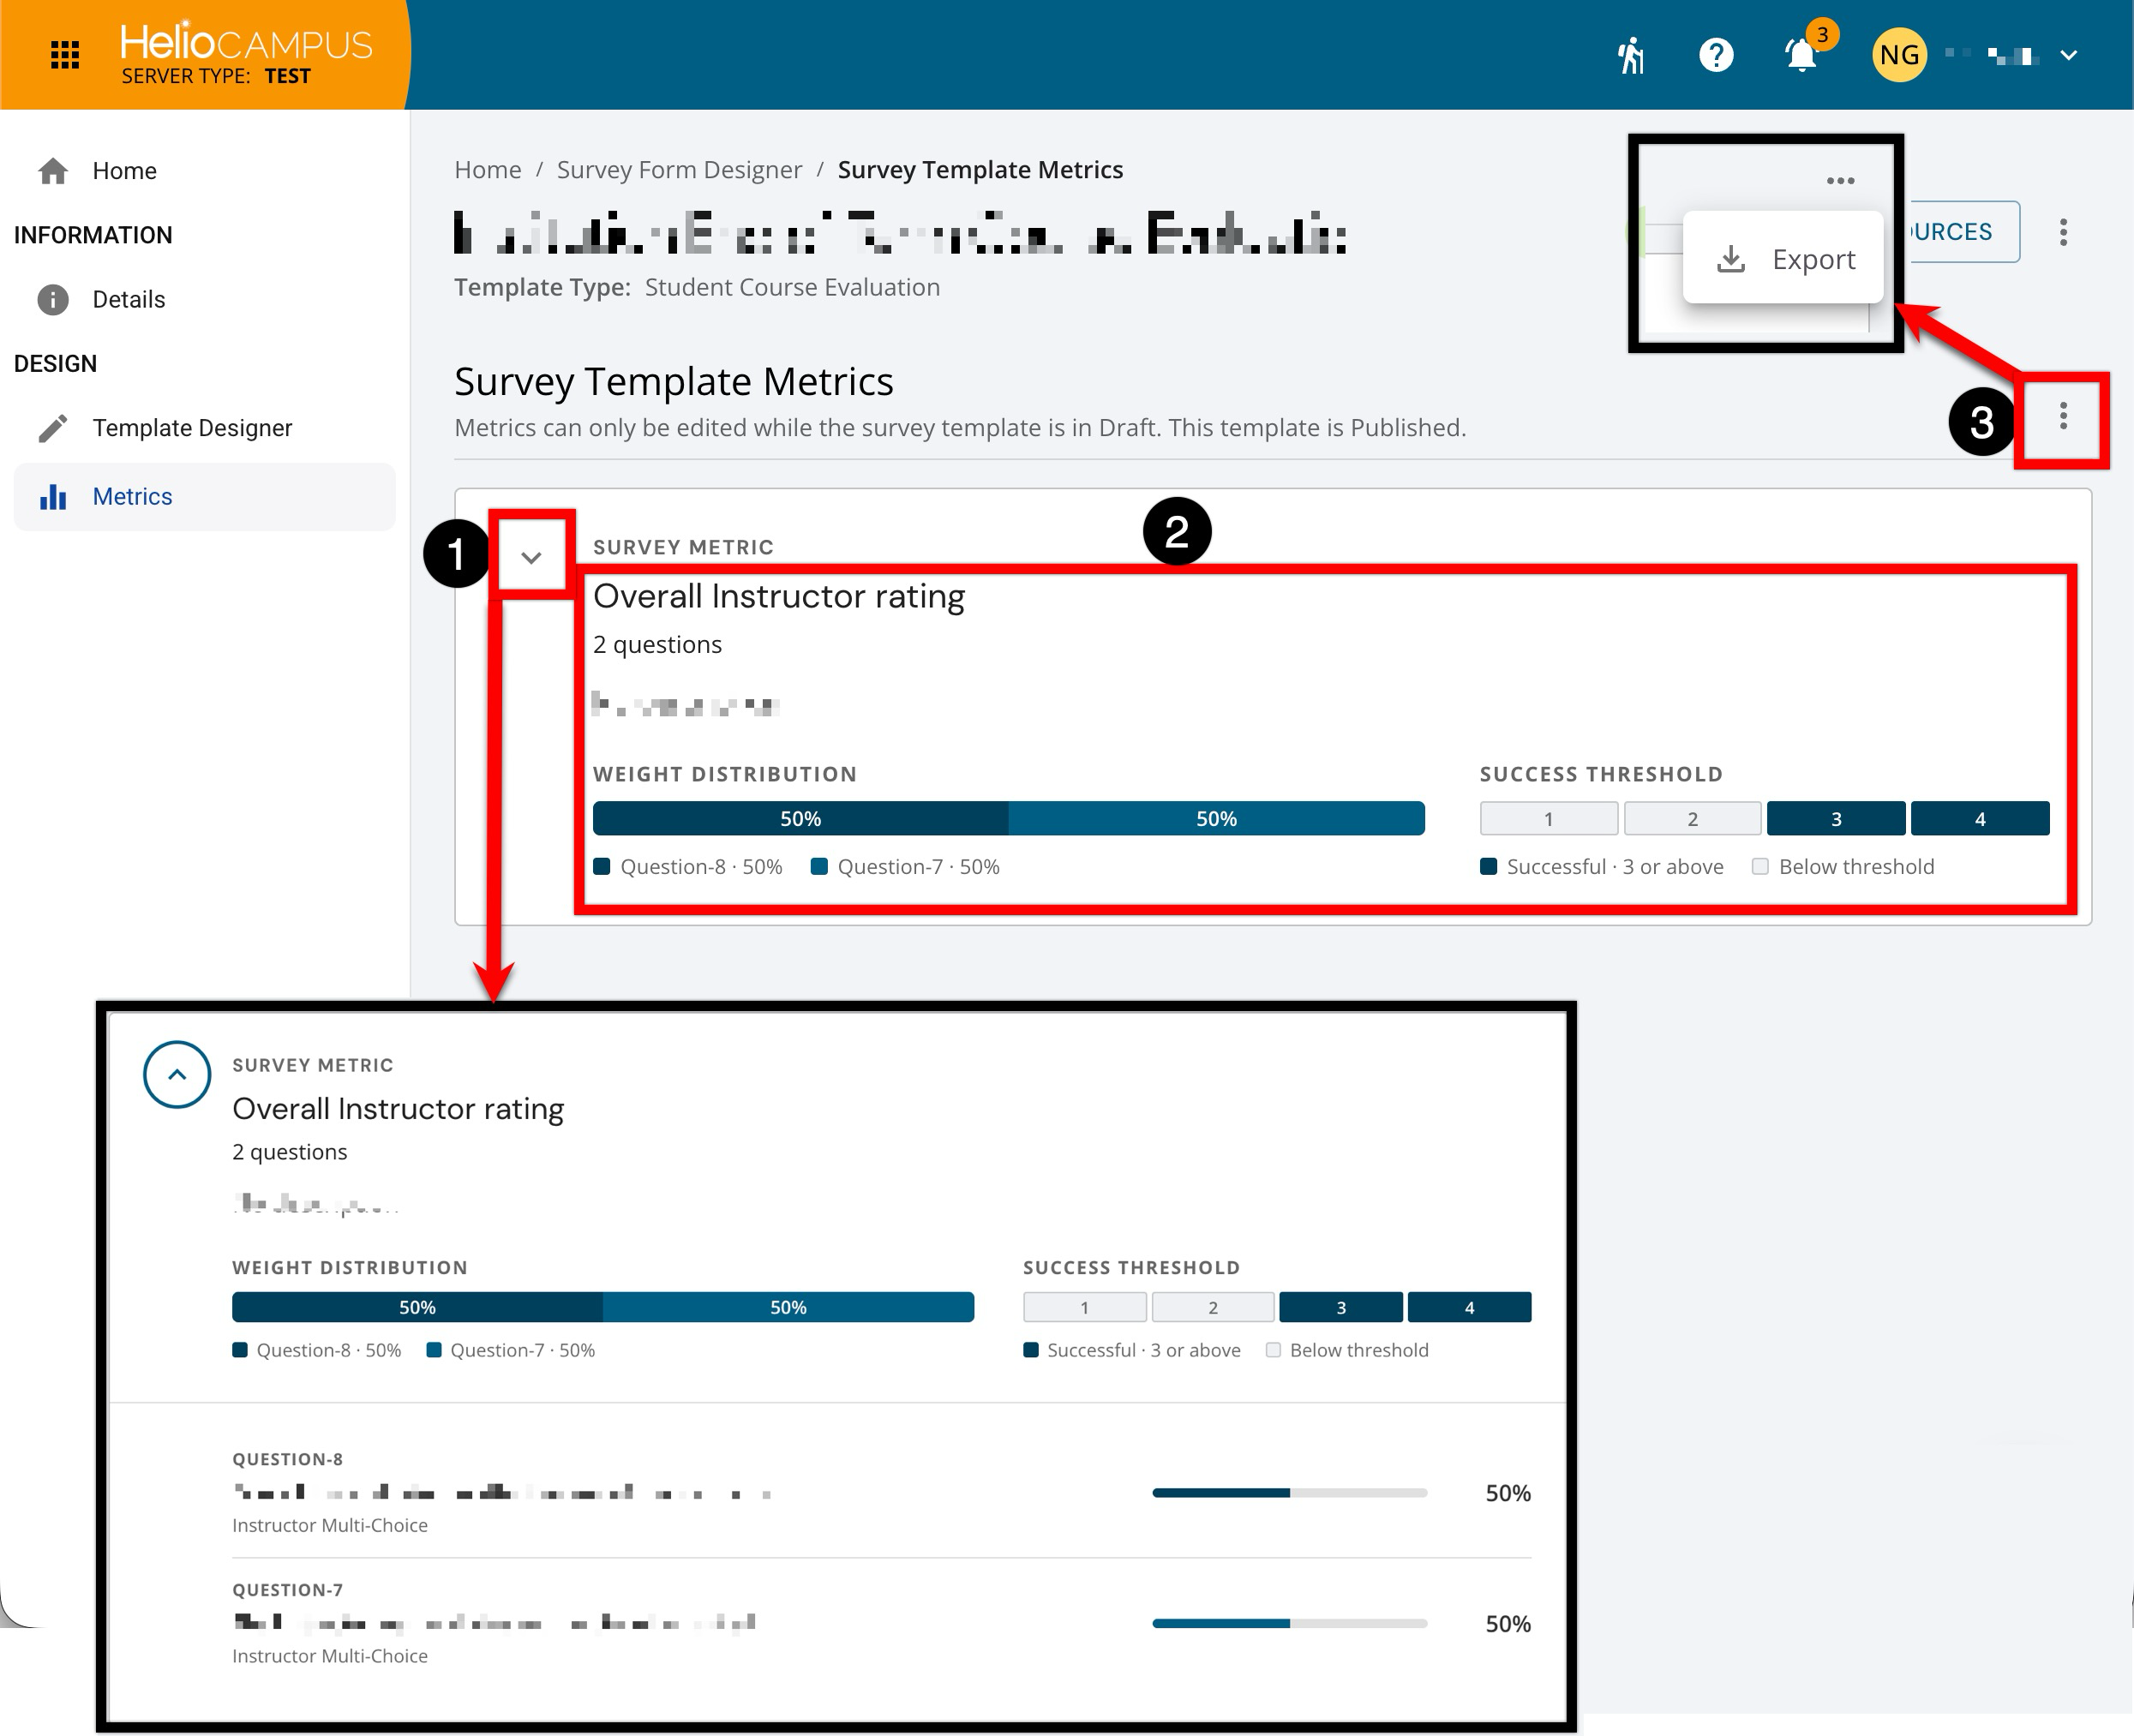Select Metrics in sidebar
The image size is (2134, 1736).
tap(205, 497)
